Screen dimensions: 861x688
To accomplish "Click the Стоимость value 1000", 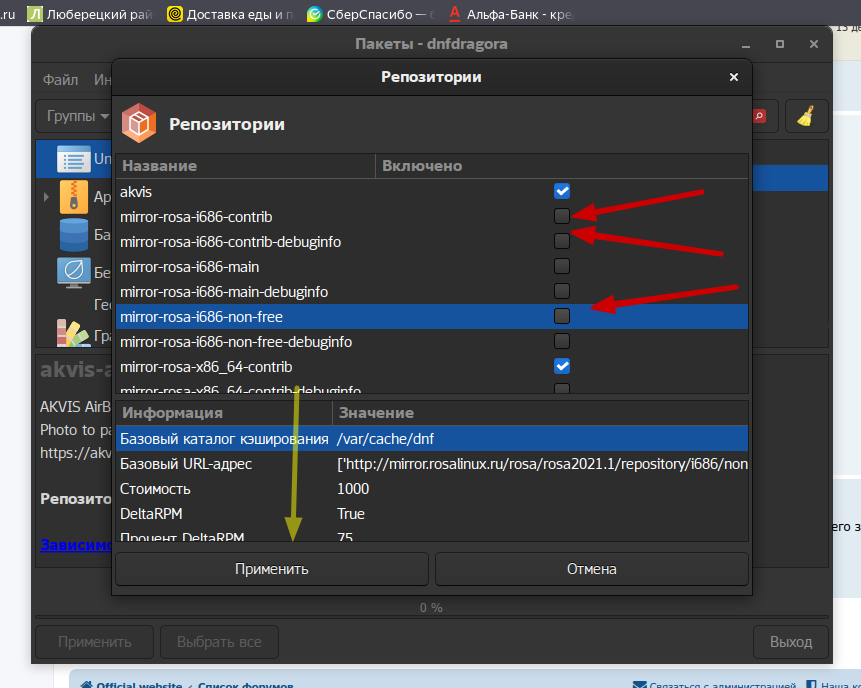I will (353, 489).
